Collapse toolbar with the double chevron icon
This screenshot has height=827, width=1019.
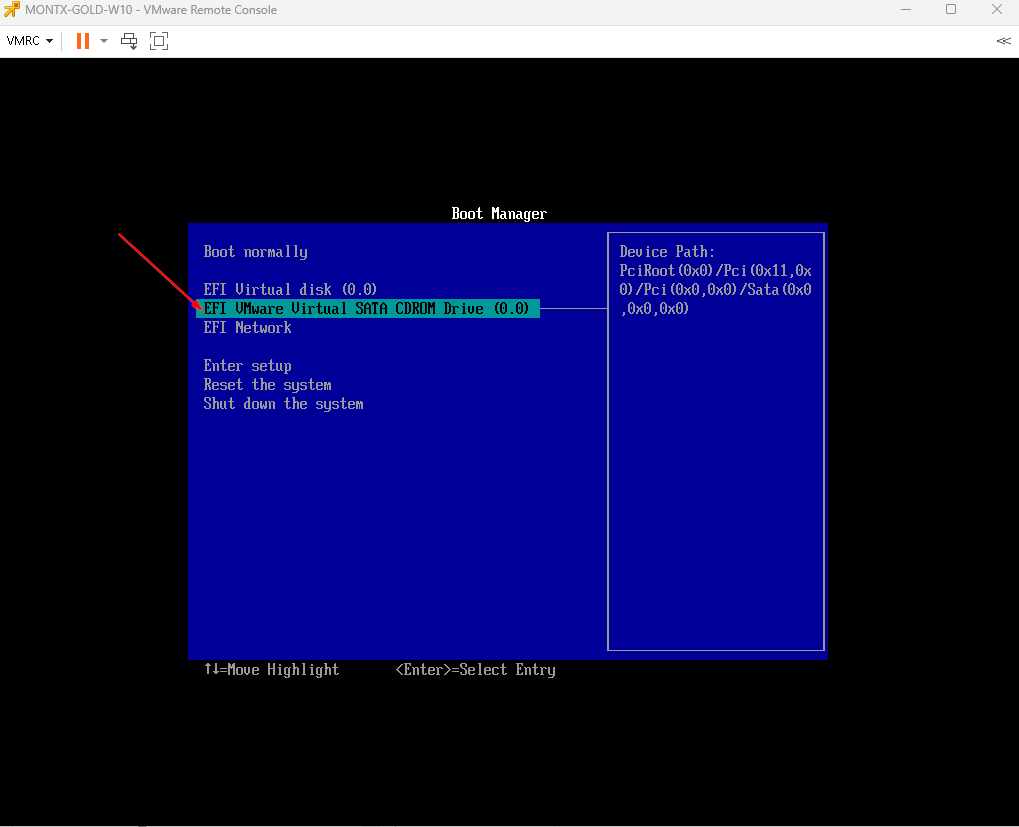[1003, 41]
